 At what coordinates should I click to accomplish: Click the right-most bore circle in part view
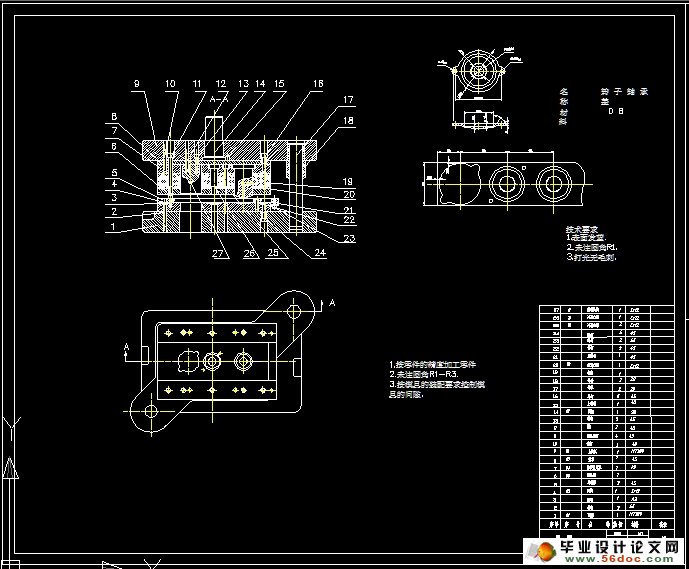551,183
